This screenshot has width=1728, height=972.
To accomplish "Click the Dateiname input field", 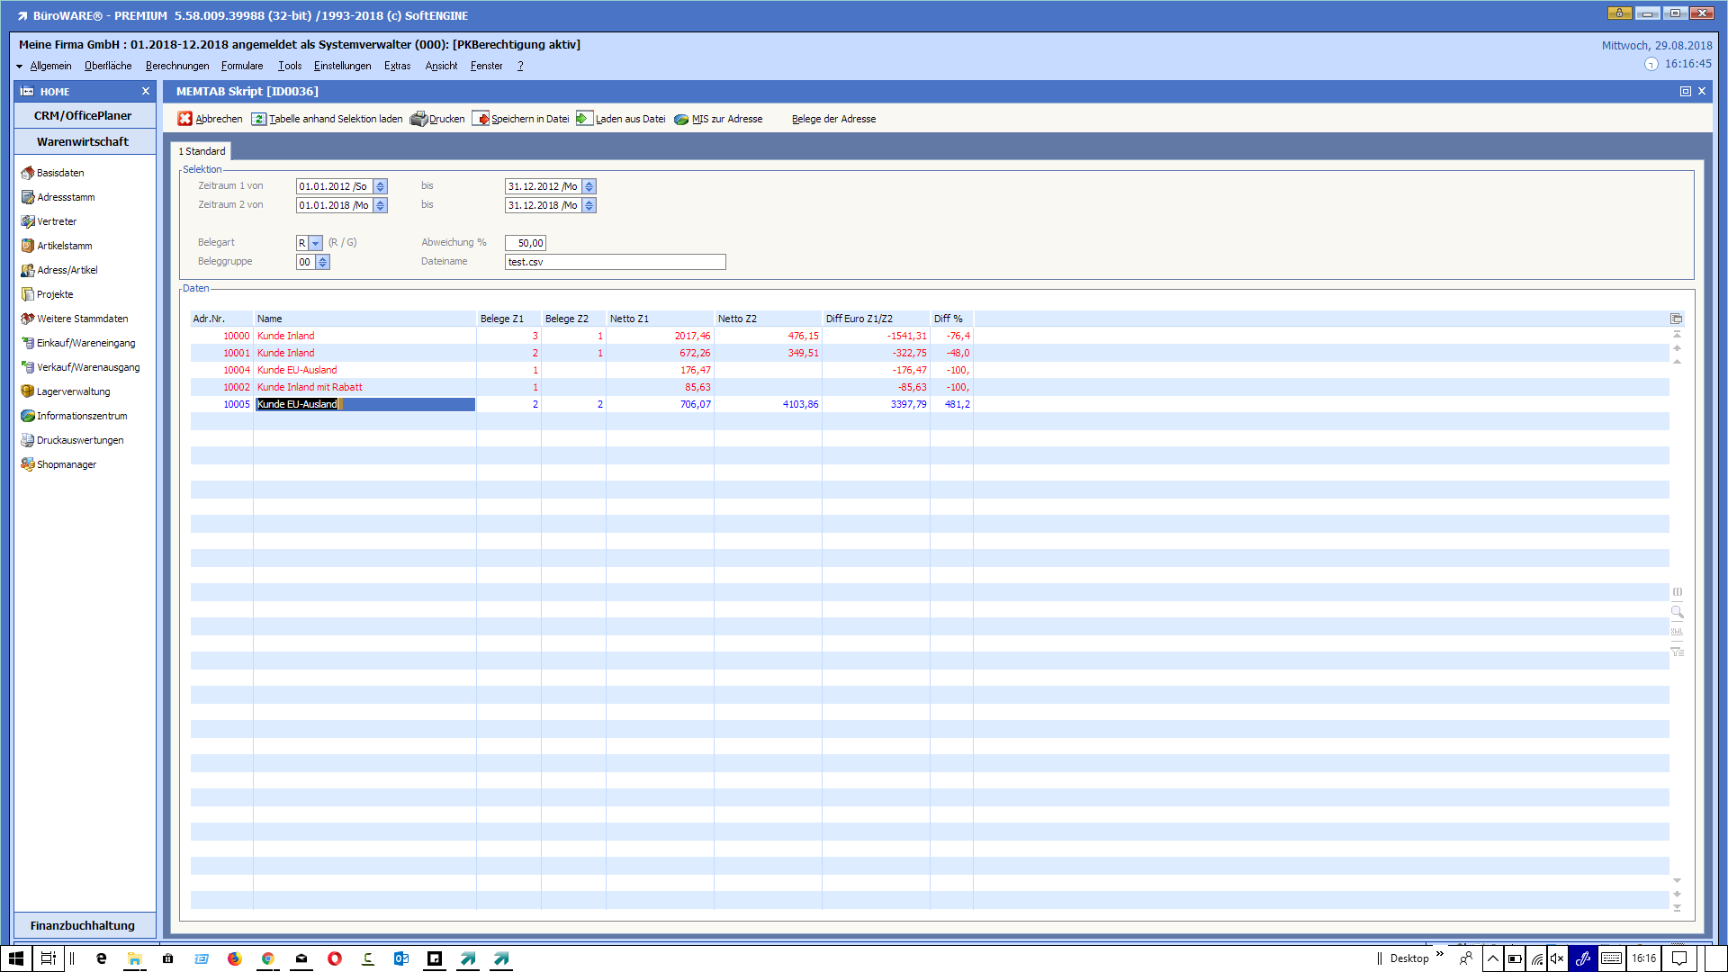I will click(614, 262).
